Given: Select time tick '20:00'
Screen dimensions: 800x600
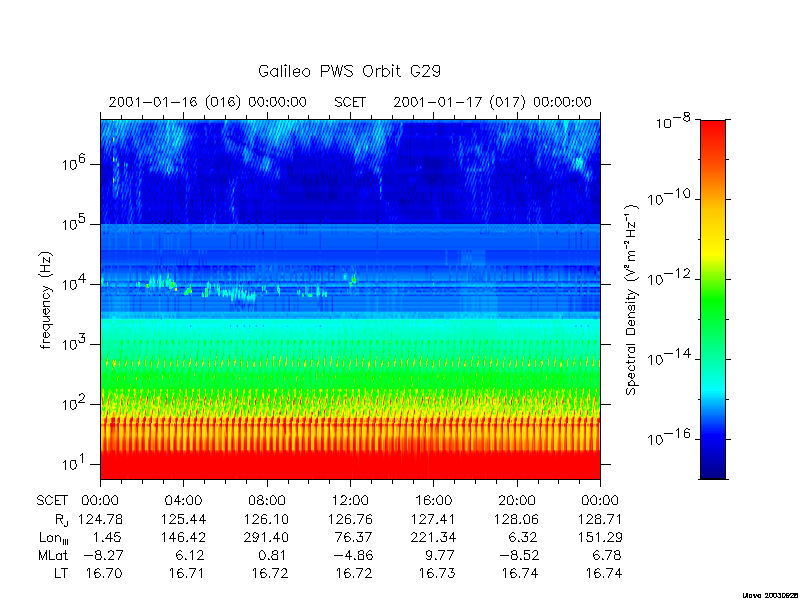Looking at the screenshot, I should click(517, 501).
